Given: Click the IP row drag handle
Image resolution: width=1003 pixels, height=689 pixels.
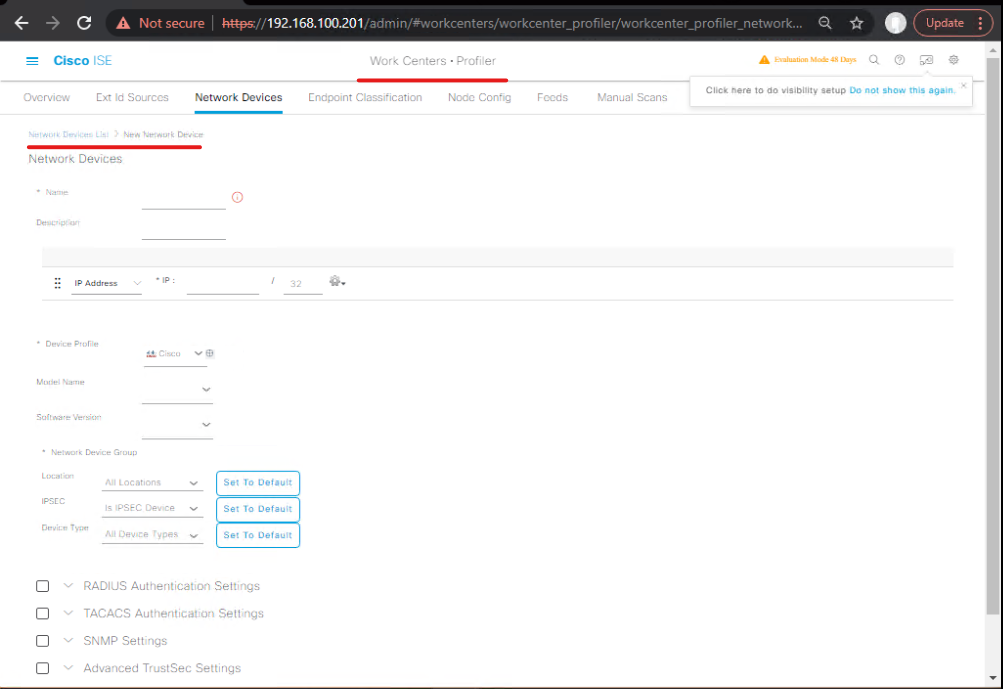Looking at the screenshot, I should pyautogui.click(x=58, y=283).
